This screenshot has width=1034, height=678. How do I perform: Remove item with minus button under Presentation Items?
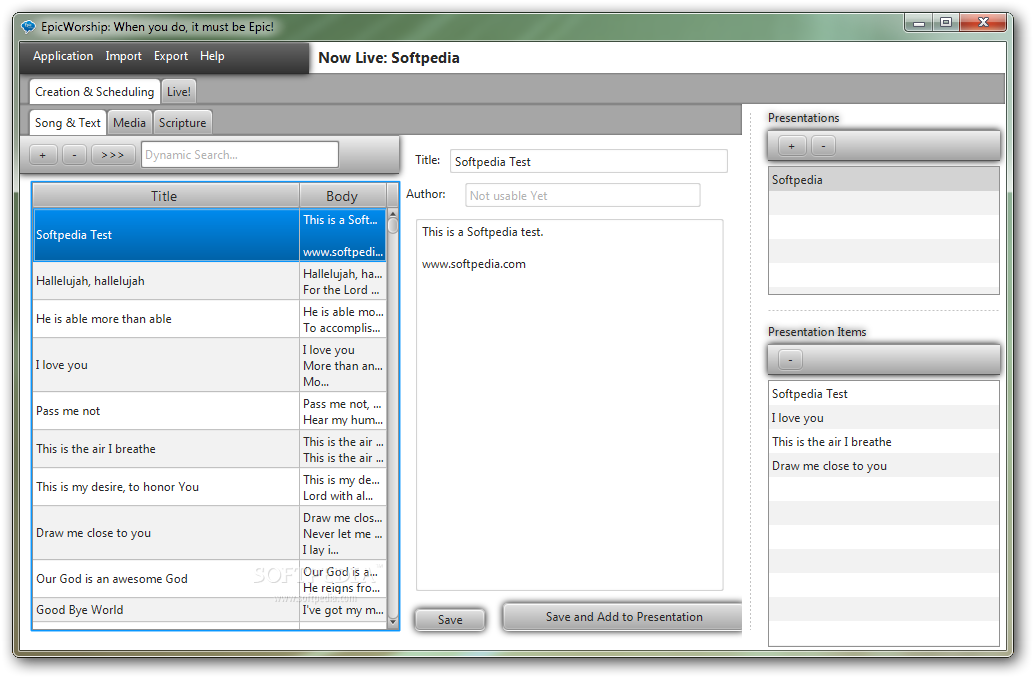791,359
